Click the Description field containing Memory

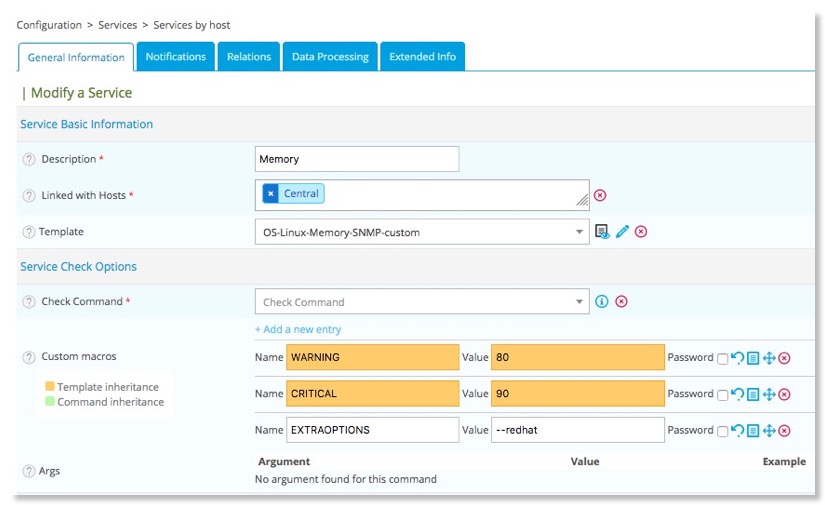point(356,159)
